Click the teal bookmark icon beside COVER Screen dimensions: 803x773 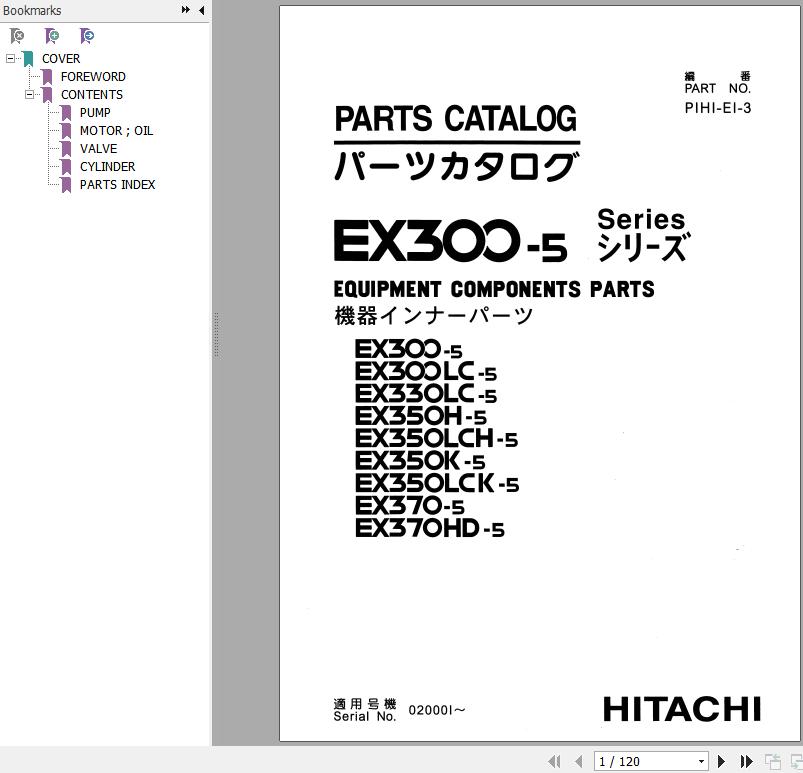(28, 59)
